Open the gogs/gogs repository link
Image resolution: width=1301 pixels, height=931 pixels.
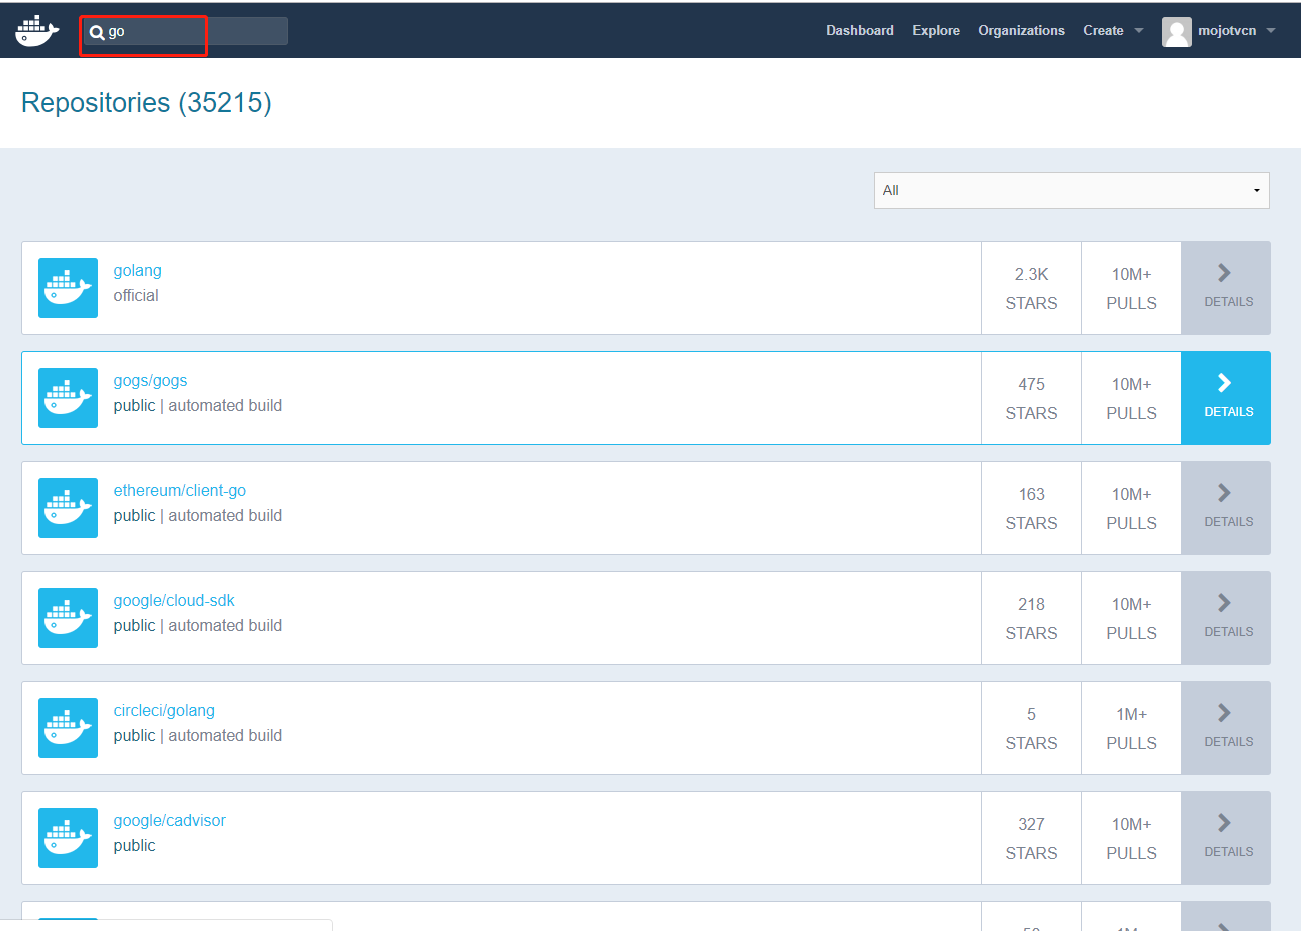coord(150,381)
